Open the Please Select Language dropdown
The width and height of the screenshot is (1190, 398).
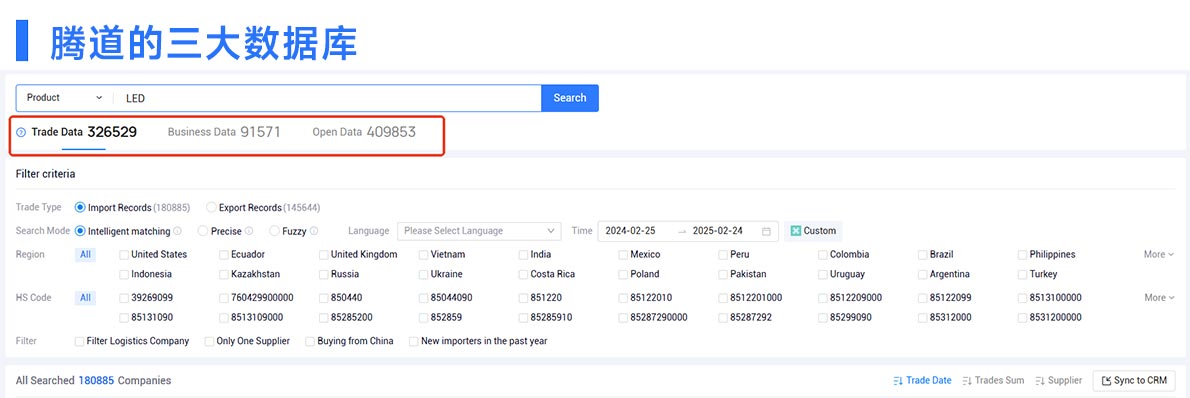tap(479, 231)
